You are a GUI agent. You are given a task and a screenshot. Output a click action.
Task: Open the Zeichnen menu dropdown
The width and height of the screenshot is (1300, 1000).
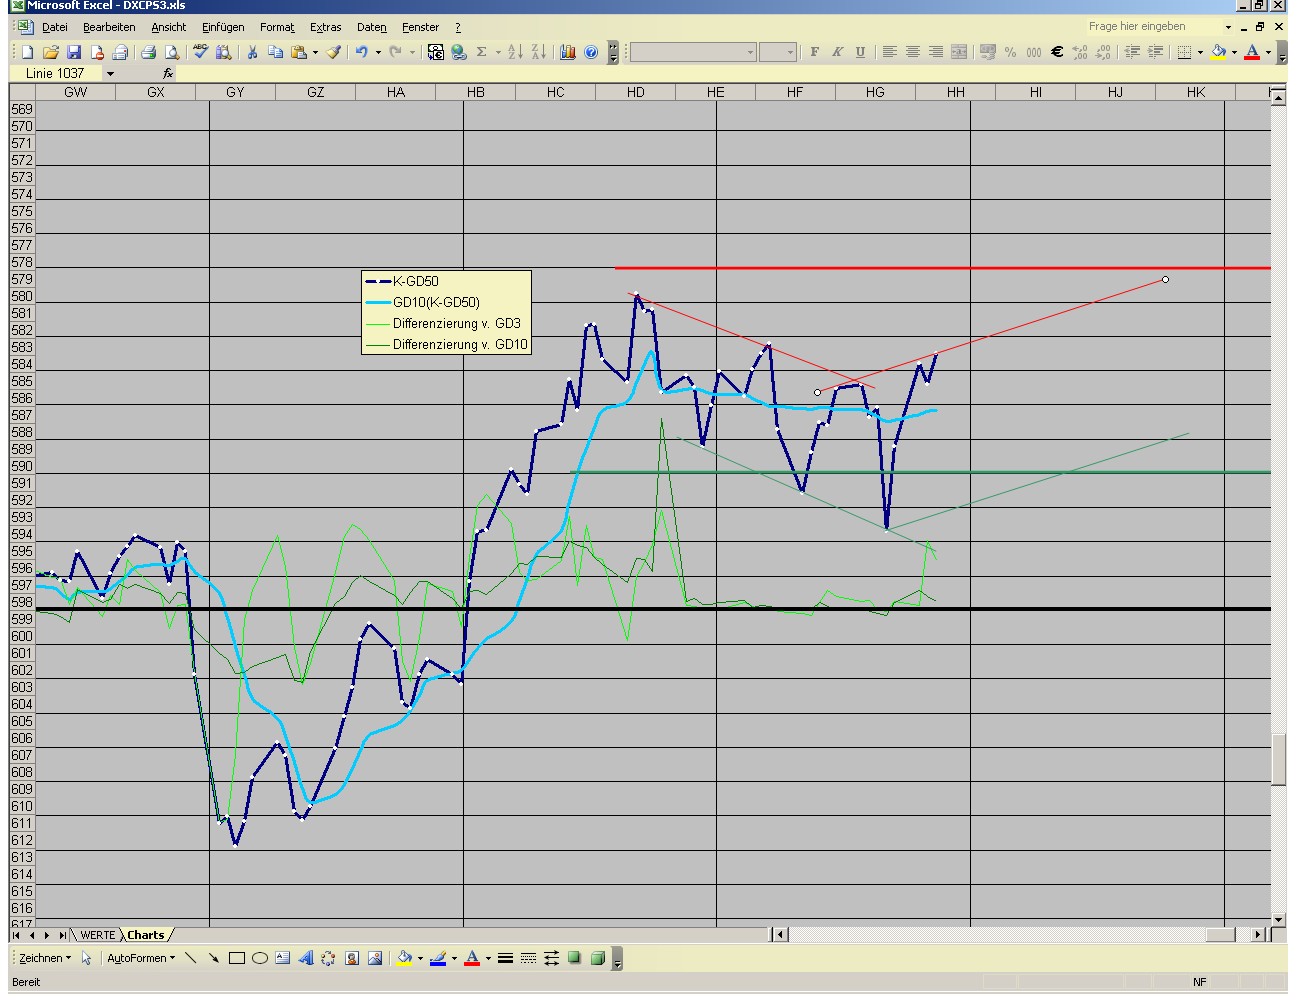tap(45, 958)
